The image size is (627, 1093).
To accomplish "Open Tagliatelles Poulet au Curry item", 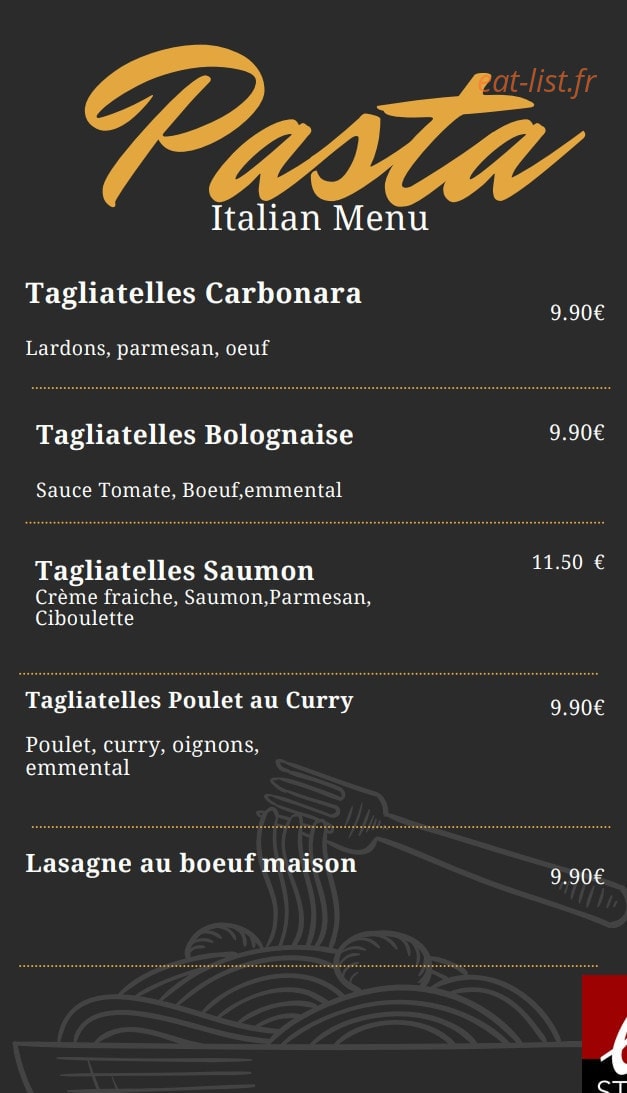I will coord(189,701).
